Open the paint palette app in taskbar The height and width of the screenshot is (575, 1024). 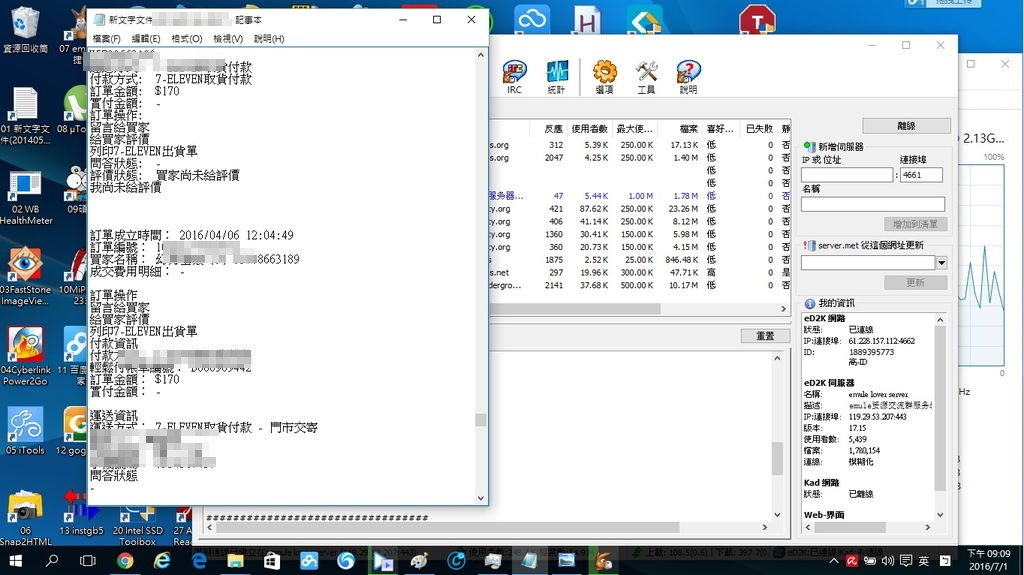[x=419, y=561]
